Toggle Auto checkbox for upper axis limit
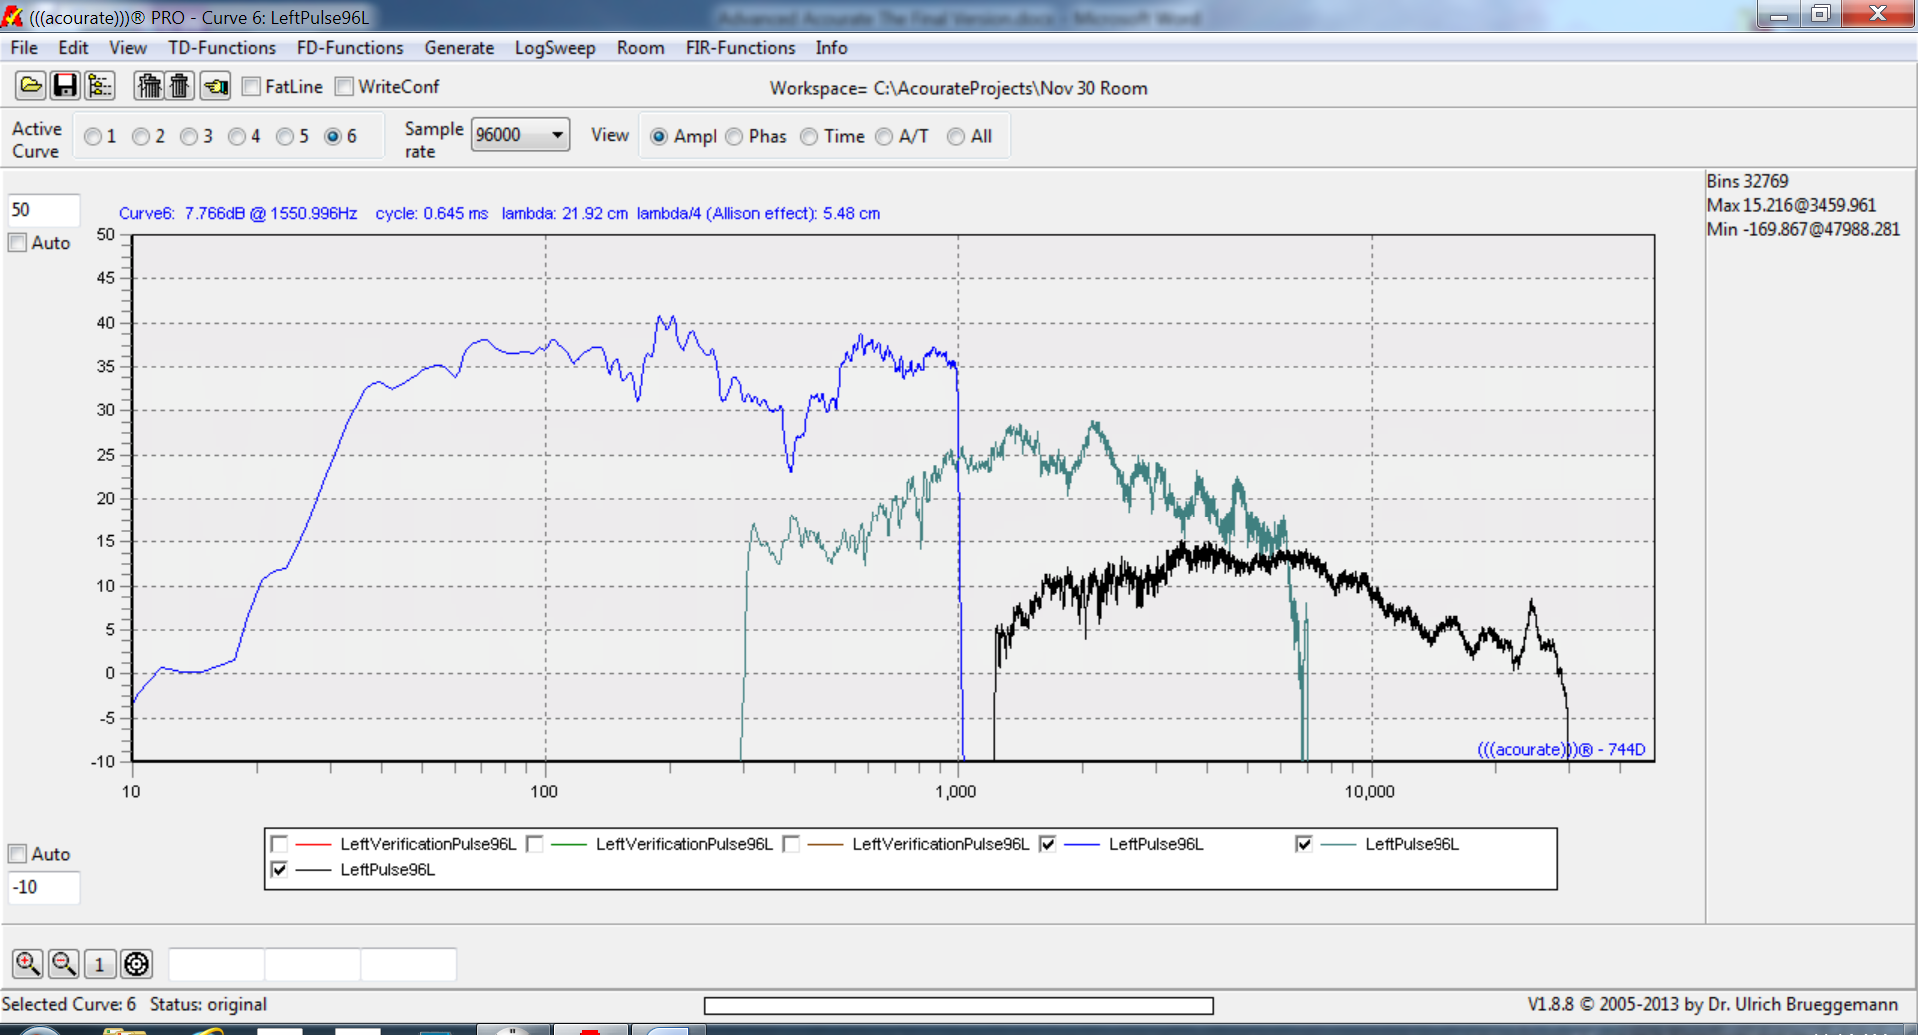The height and width of the screenshot is (1035, 1918). click(18, 243)
